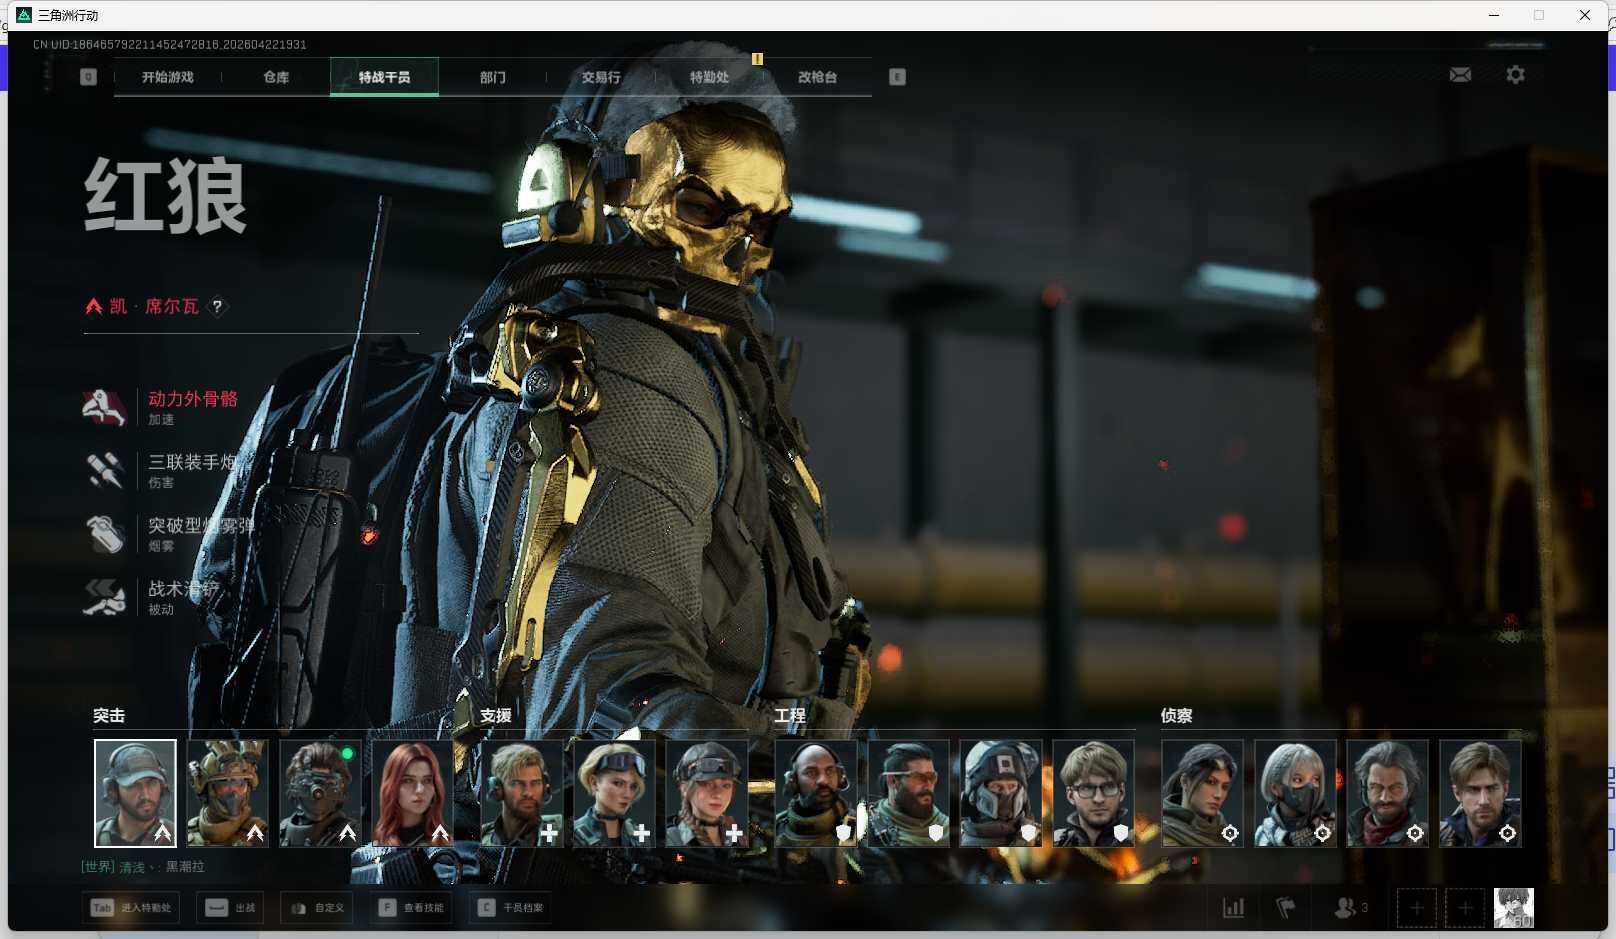Select the orange-glasses bearded 工程 operator

click(x=908, y=793)
